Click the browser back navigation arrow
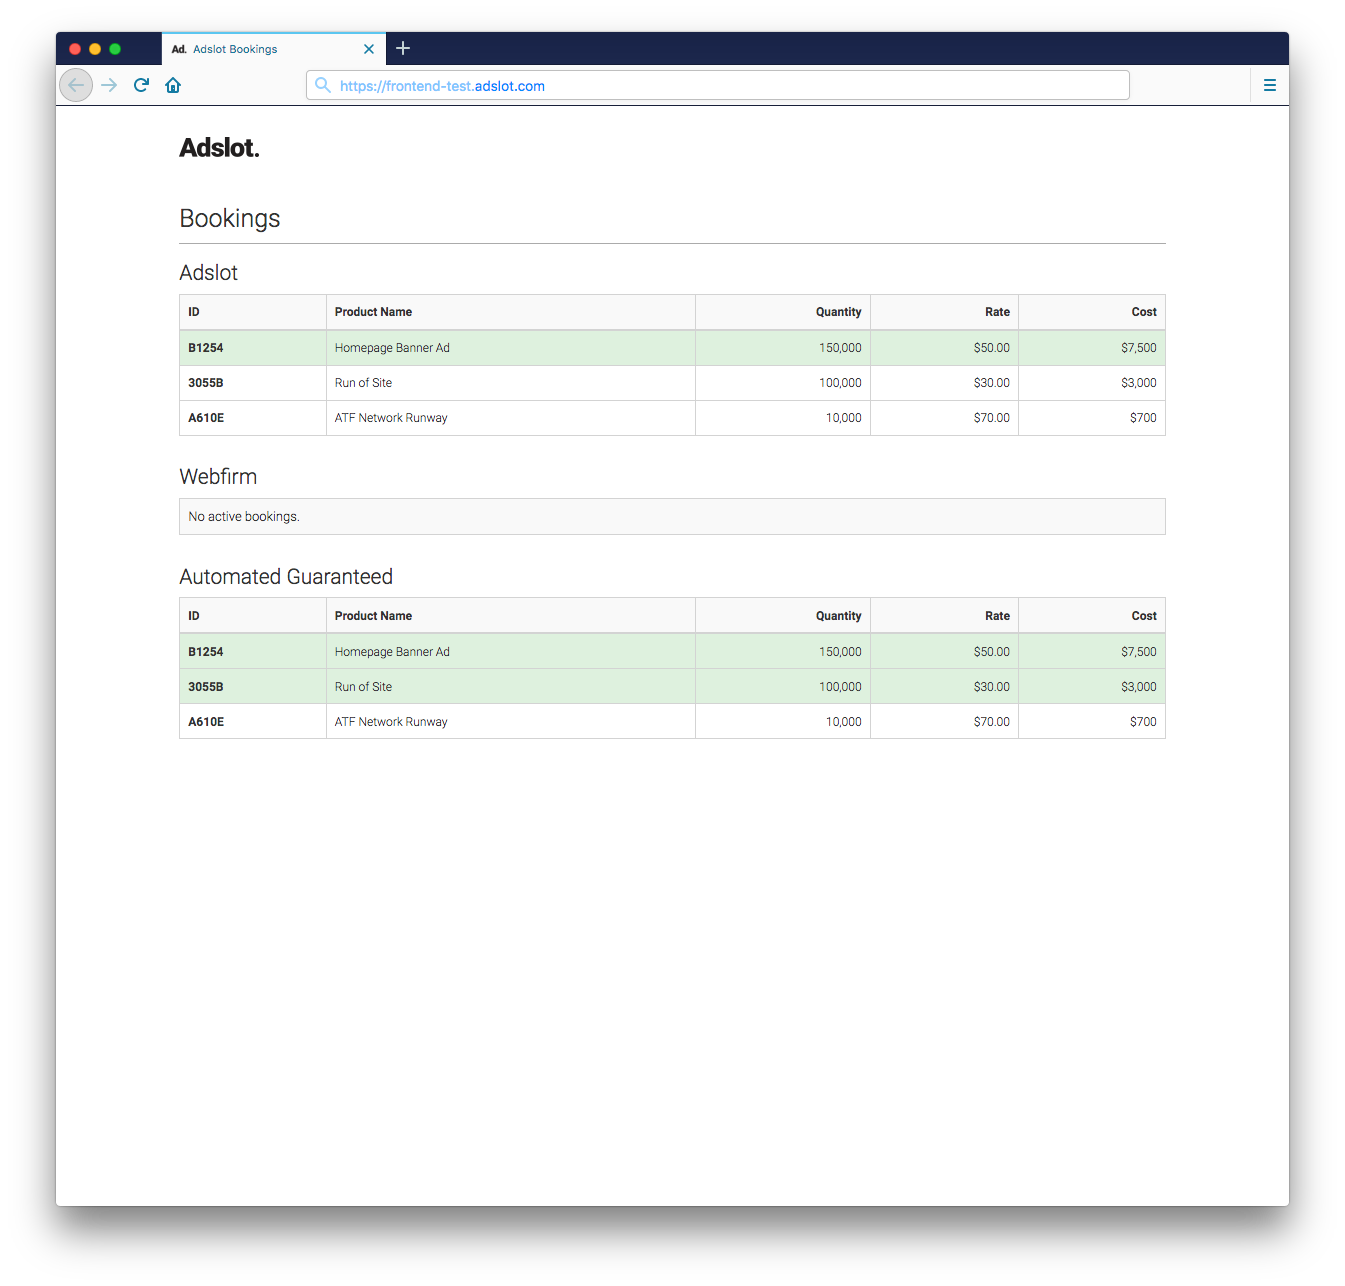This screenshot has height=1286, width=1345. (76, 85)
